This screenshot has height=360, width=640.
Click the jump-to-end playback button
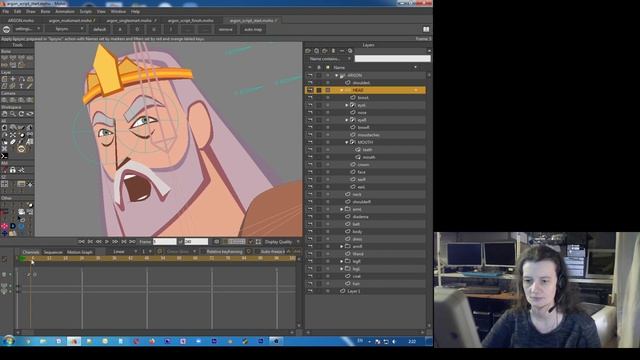pos(132,242)
